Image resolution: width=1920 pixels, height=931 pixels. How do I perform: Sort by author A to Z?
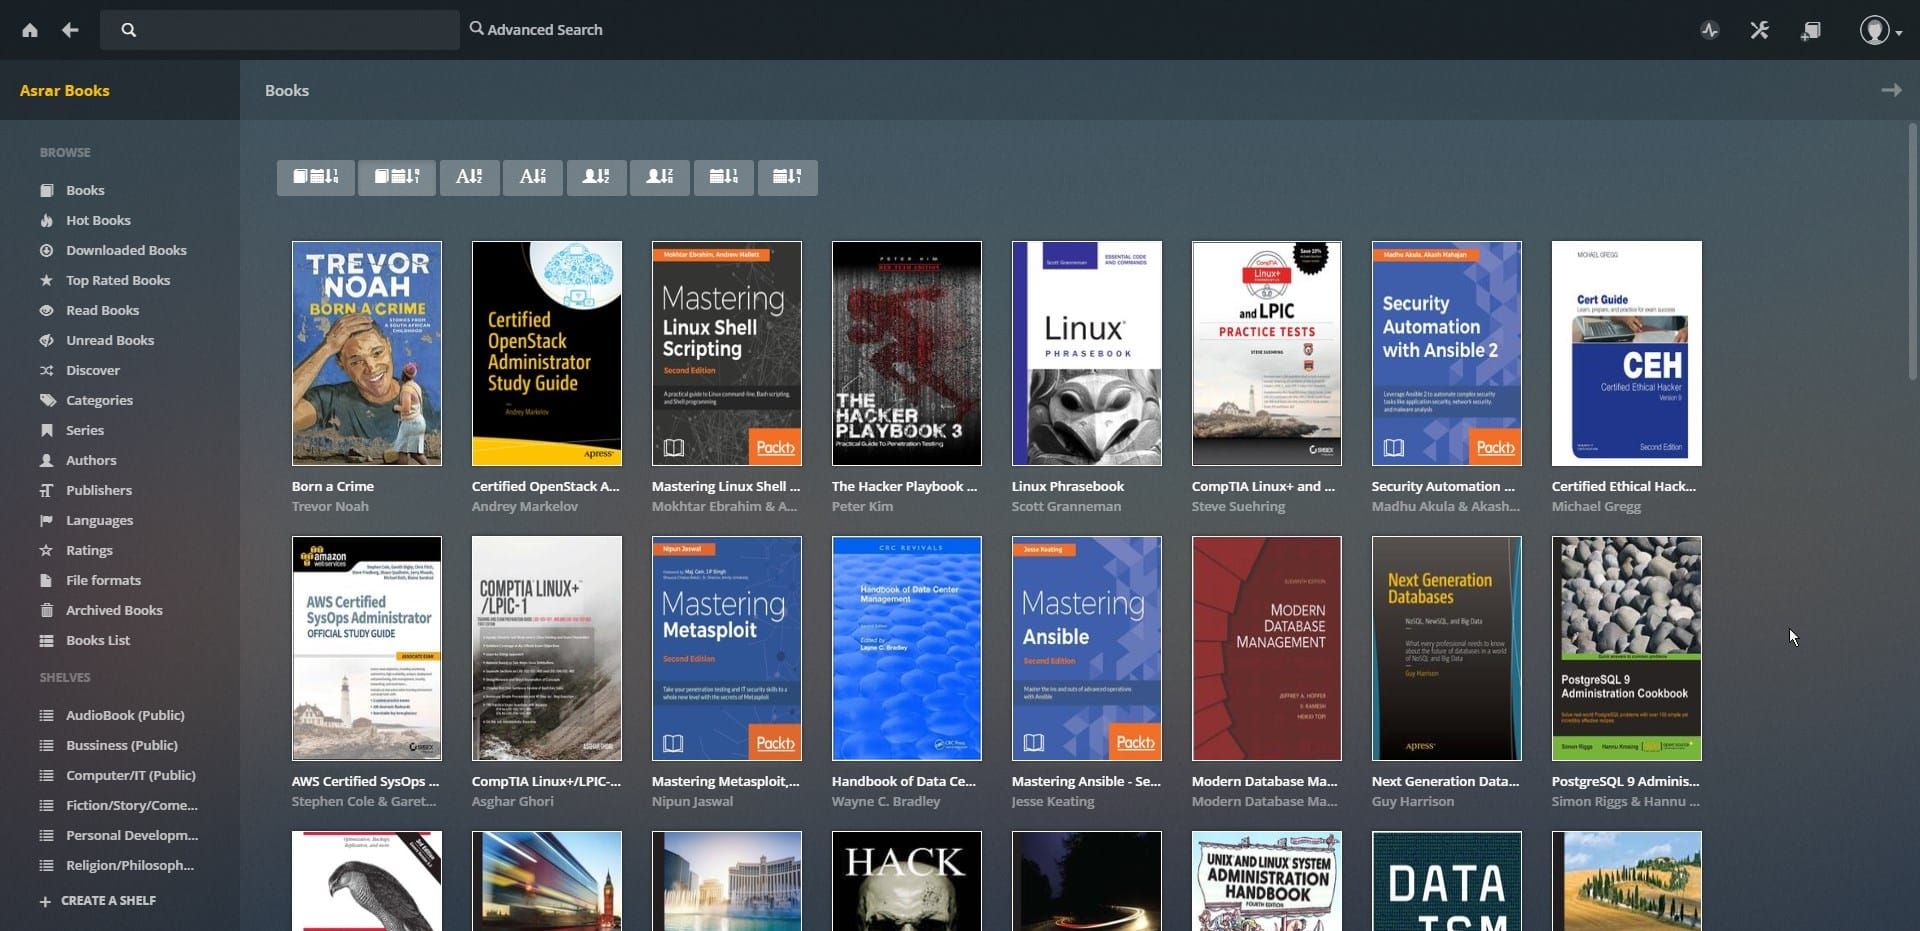tap(597, 177)
